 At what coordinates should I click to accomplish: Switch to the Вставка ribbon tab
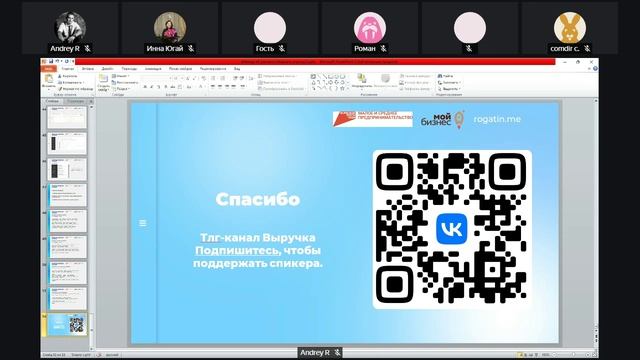point(88,69)
